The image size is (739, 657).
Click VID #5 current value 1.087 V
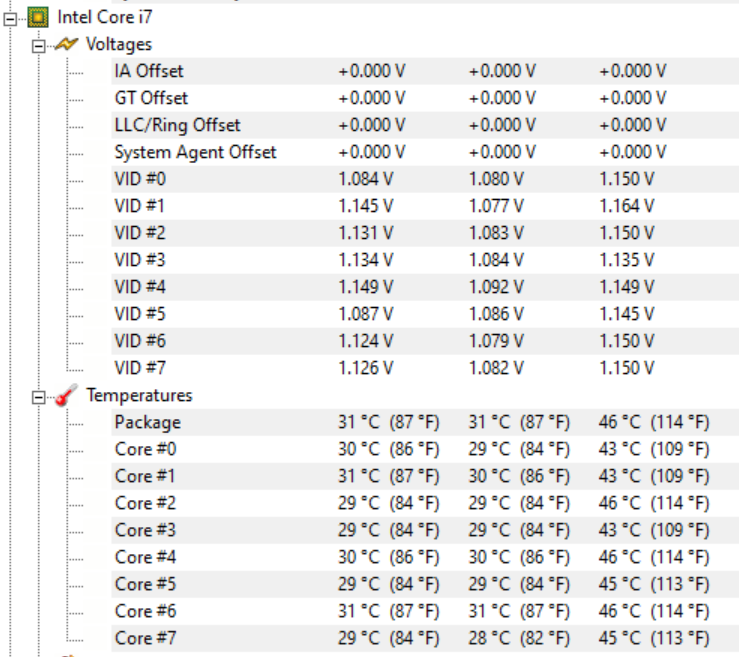point(366,314)
